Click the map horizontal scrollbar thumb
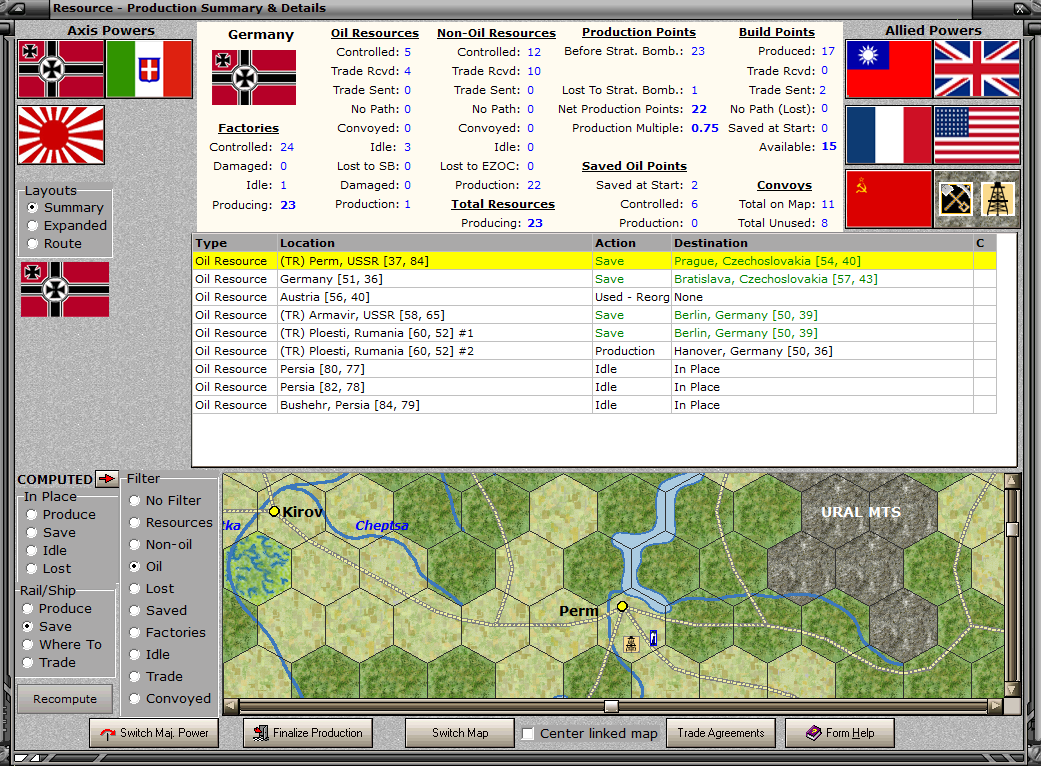Viewport: 1041px width, 766px height. tap(611, 706)
